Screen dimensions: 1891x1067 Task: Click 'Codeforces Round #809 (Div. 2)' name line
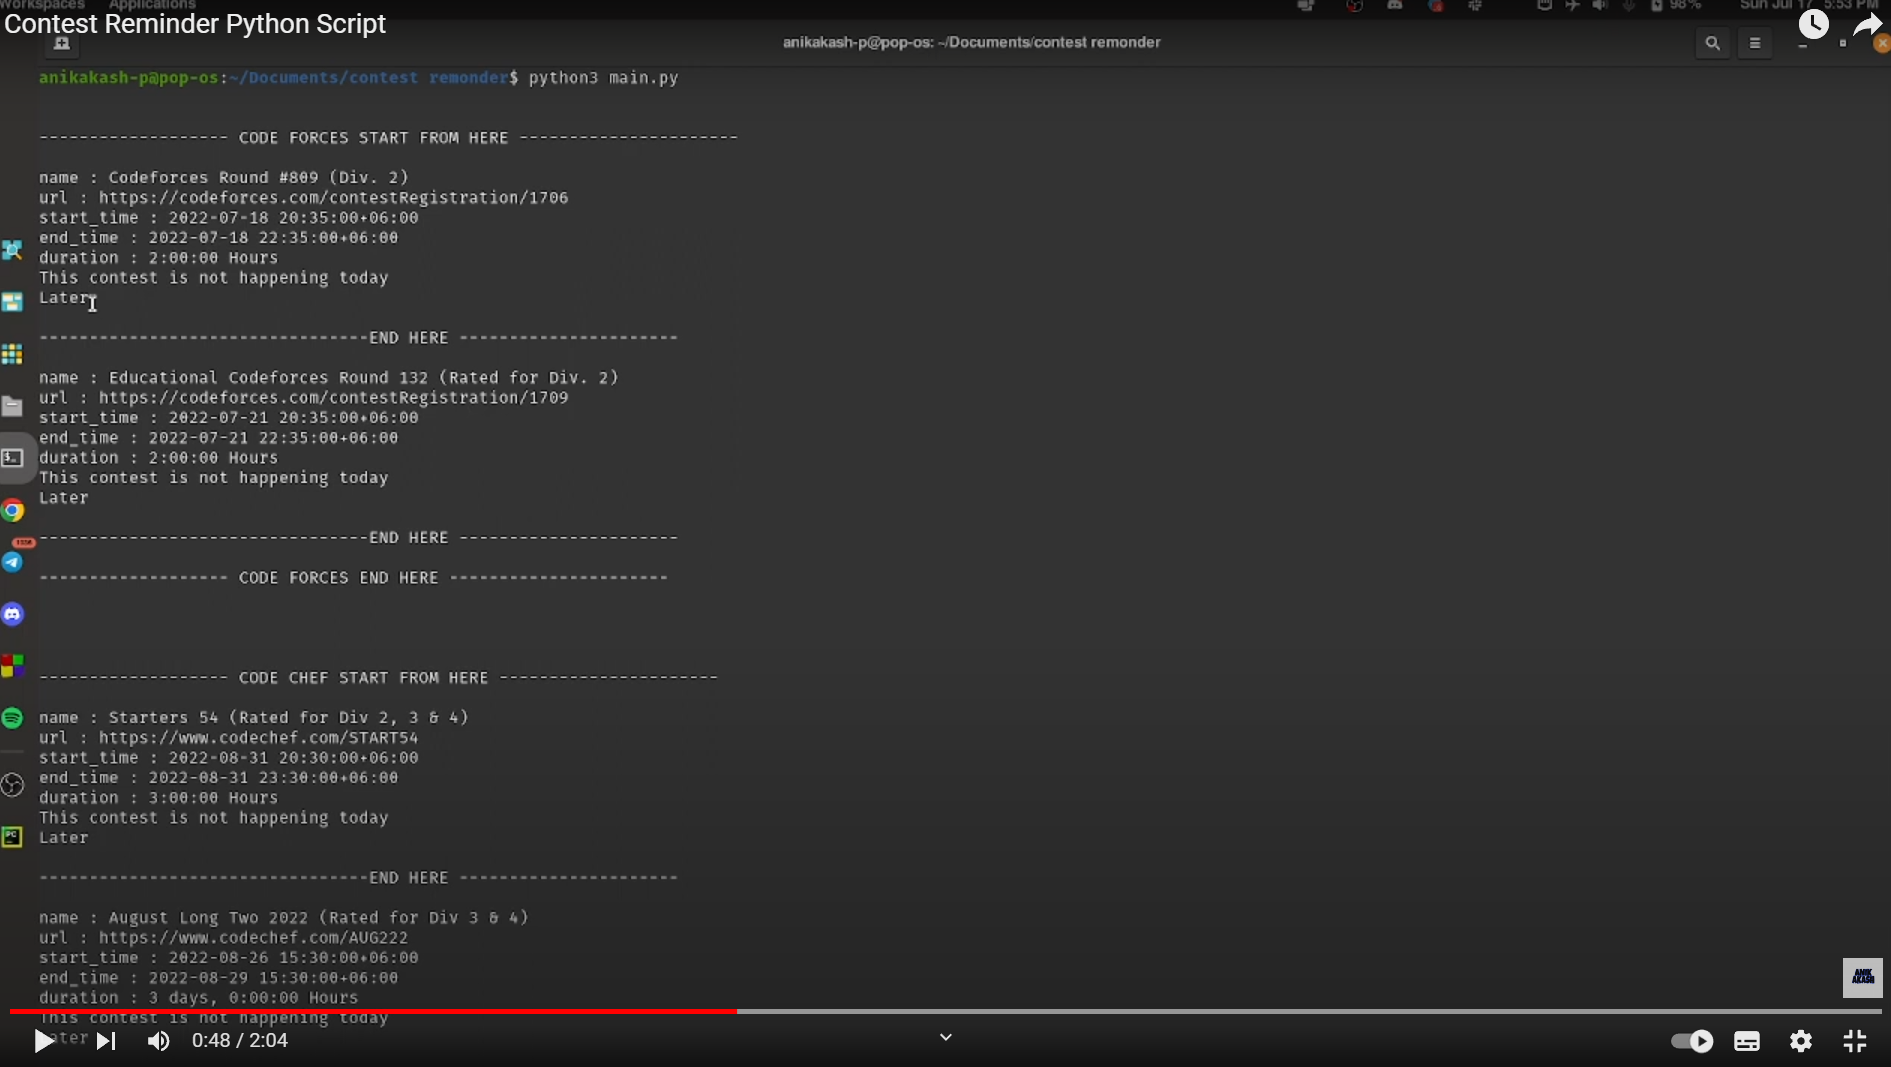pyautogui.click(x=223, y=178)
